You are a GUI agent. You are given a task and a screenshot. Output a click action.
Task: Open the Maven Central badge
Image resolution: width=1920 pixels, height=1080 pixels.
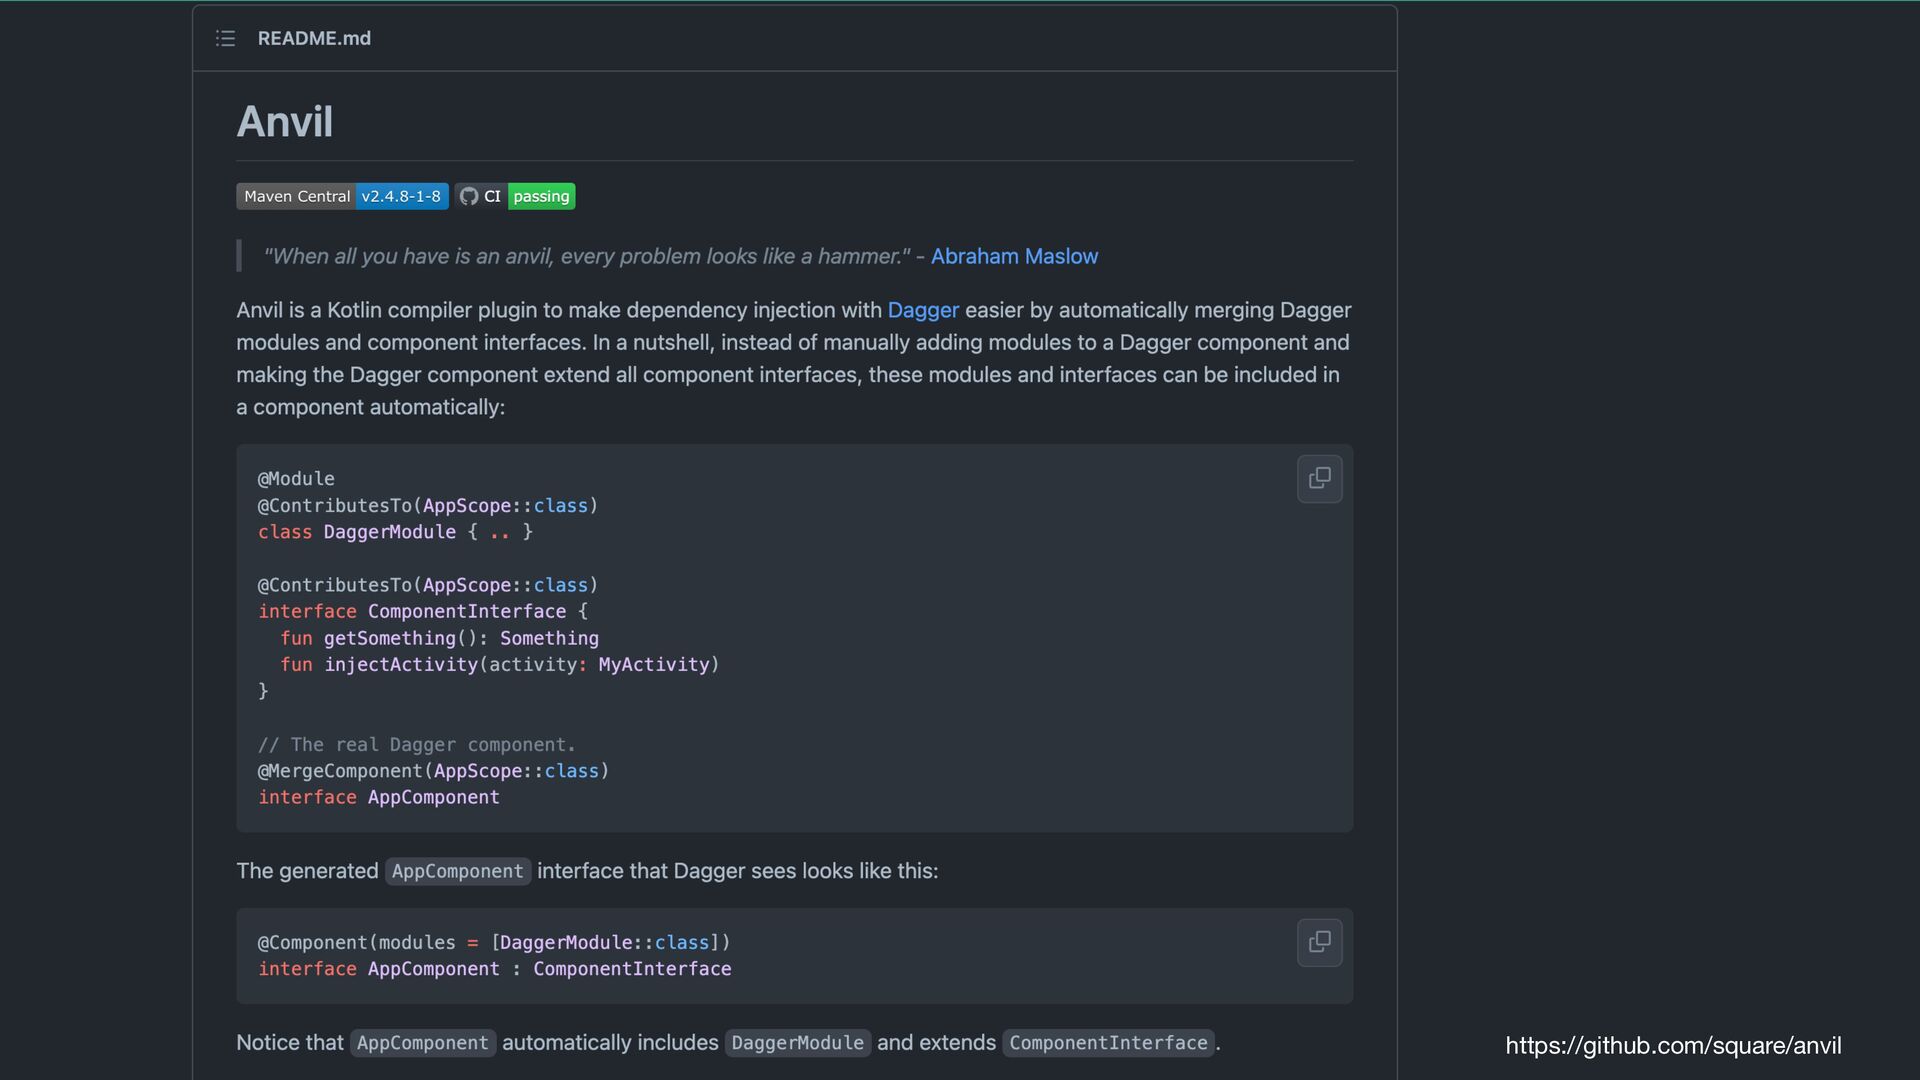pos(296,196)
